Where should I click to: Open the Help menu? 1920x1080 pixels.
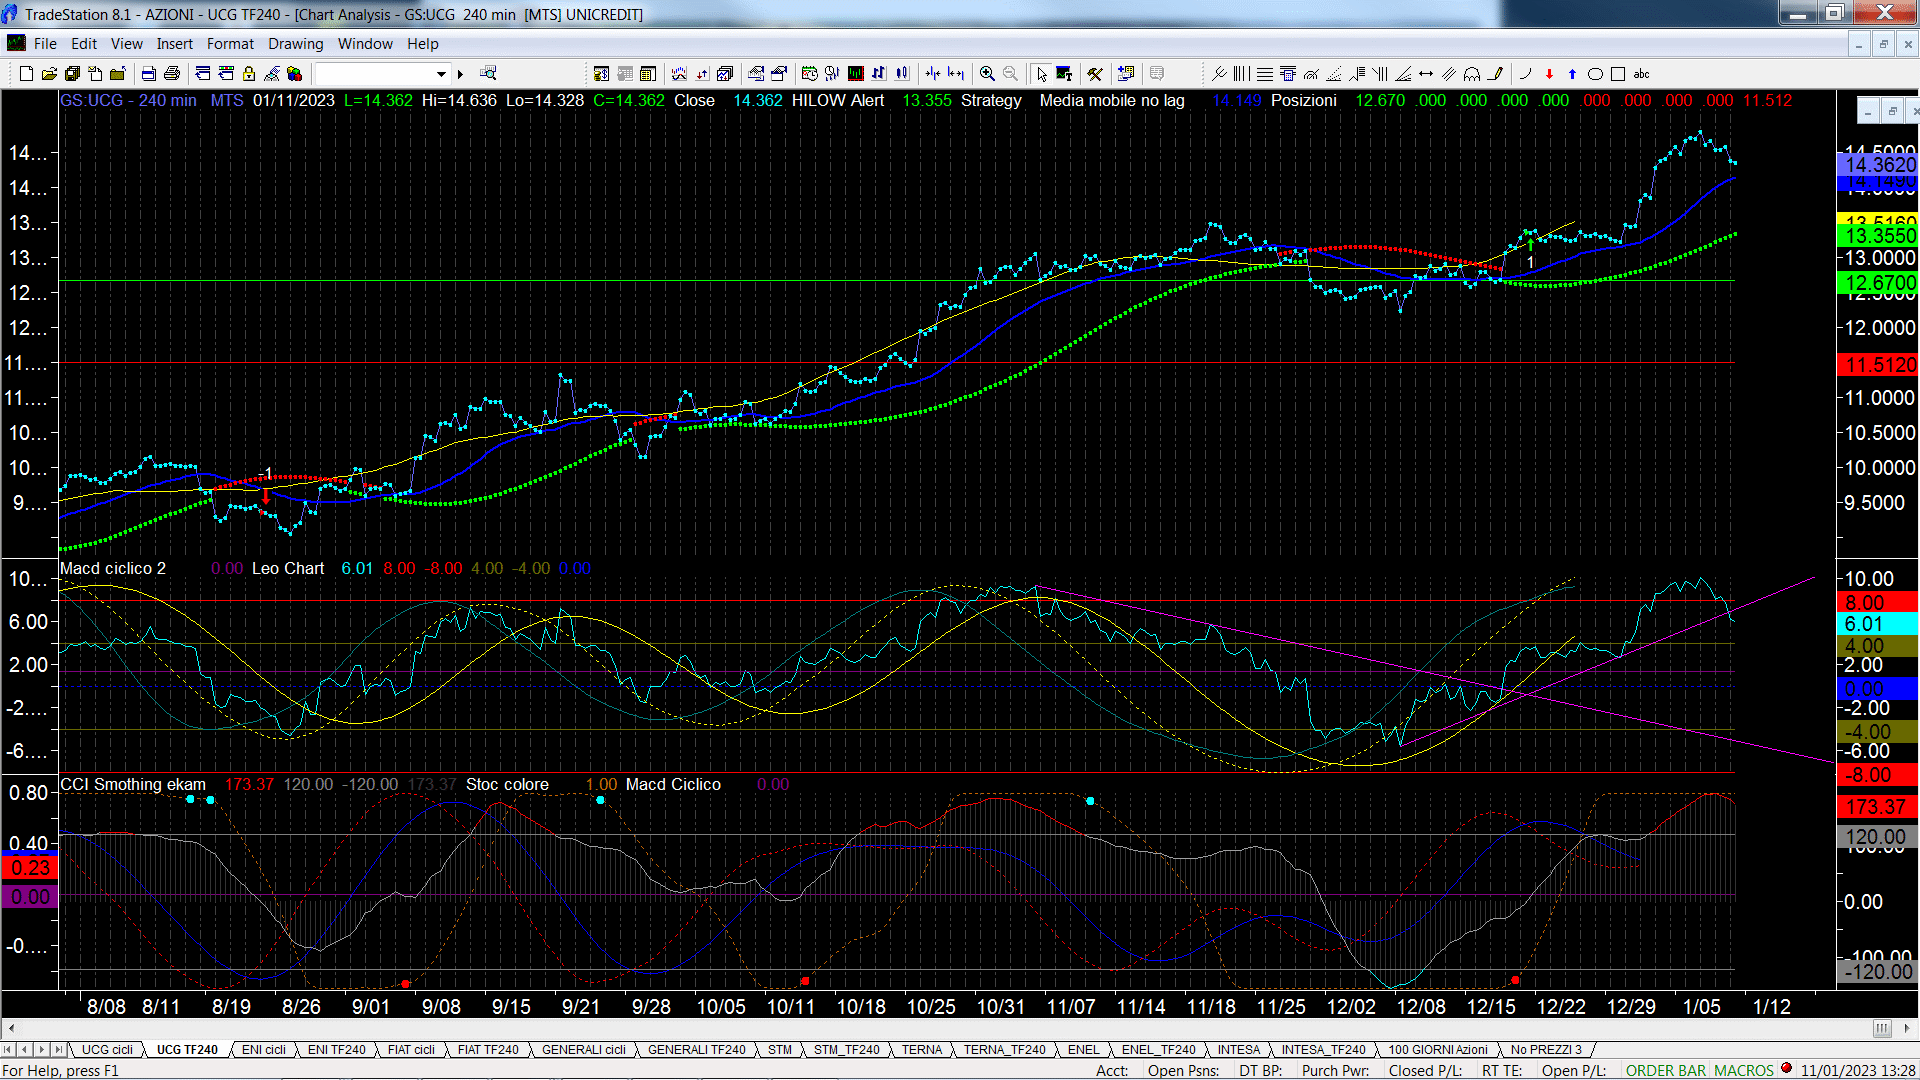[x=422, y=44]
